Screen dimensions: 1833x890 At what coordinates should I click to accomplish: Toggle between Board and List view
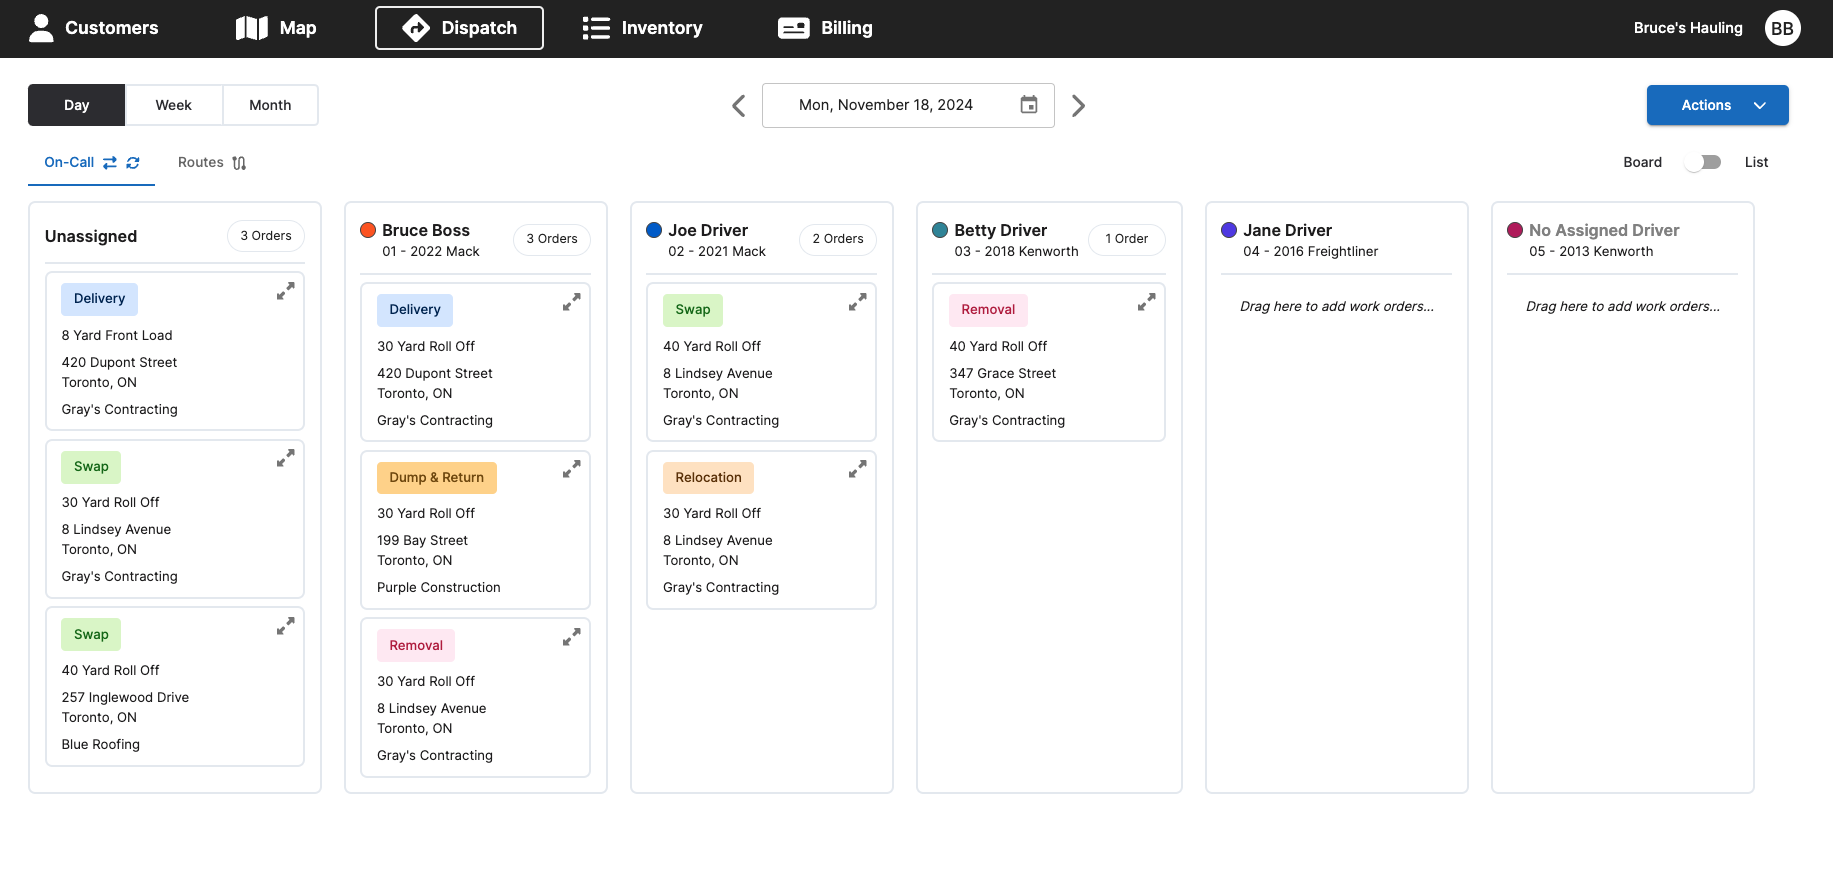pos(1703,162)
